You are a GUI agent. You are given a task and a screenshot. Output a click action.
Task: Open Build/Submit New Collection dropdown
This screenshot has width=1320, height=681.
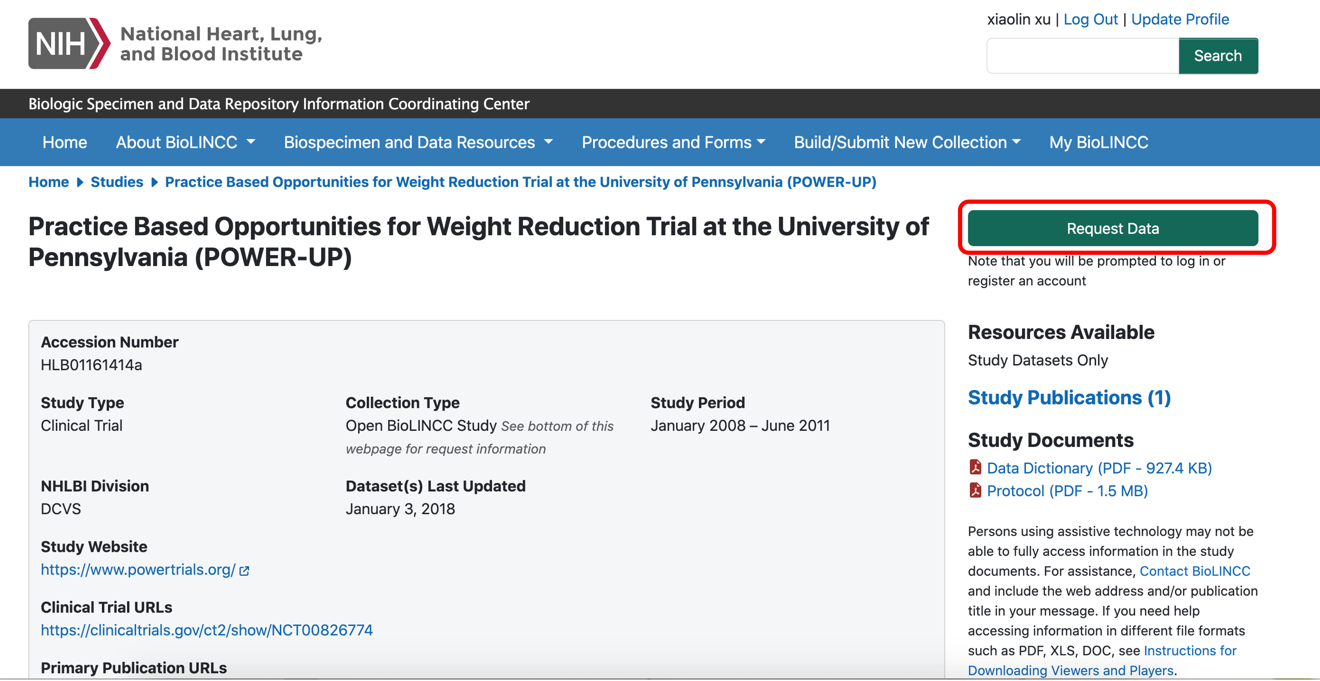pos(907,142)
